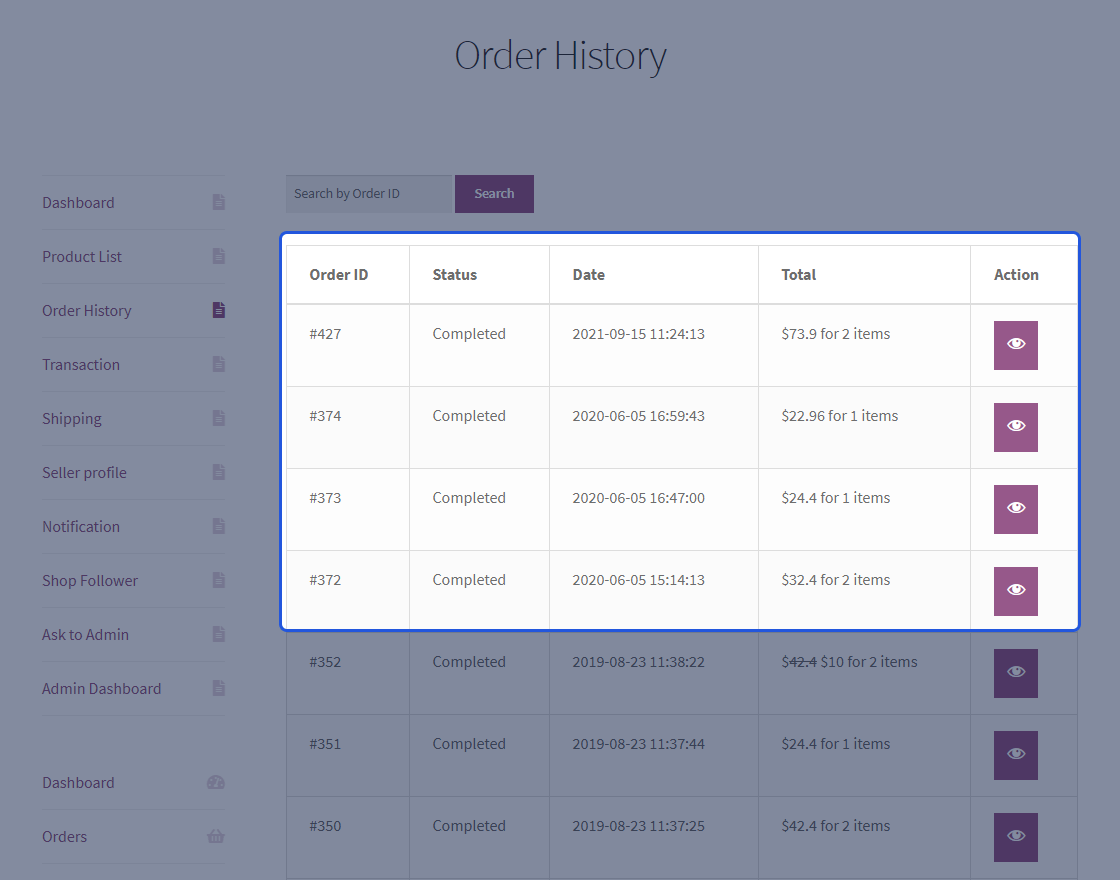Open the Product List menu item

click(x=82, y=256)
